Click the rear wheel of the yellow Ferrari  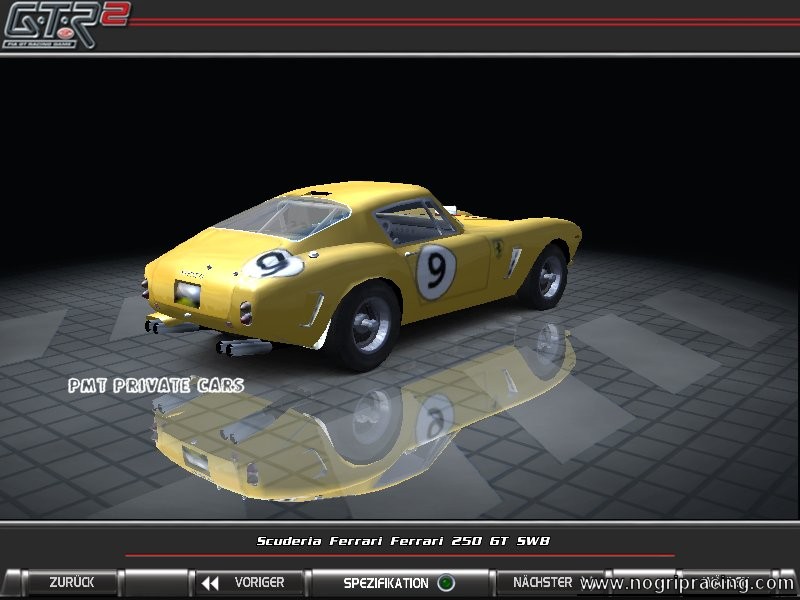(366, 321)
